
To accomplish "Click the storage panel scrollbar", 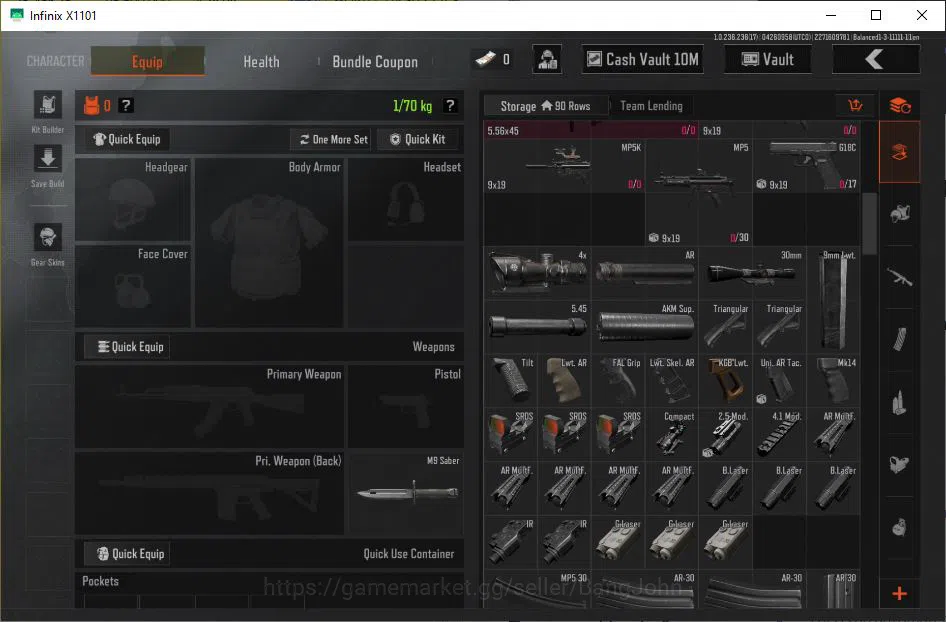I will [x=869, y=224].
